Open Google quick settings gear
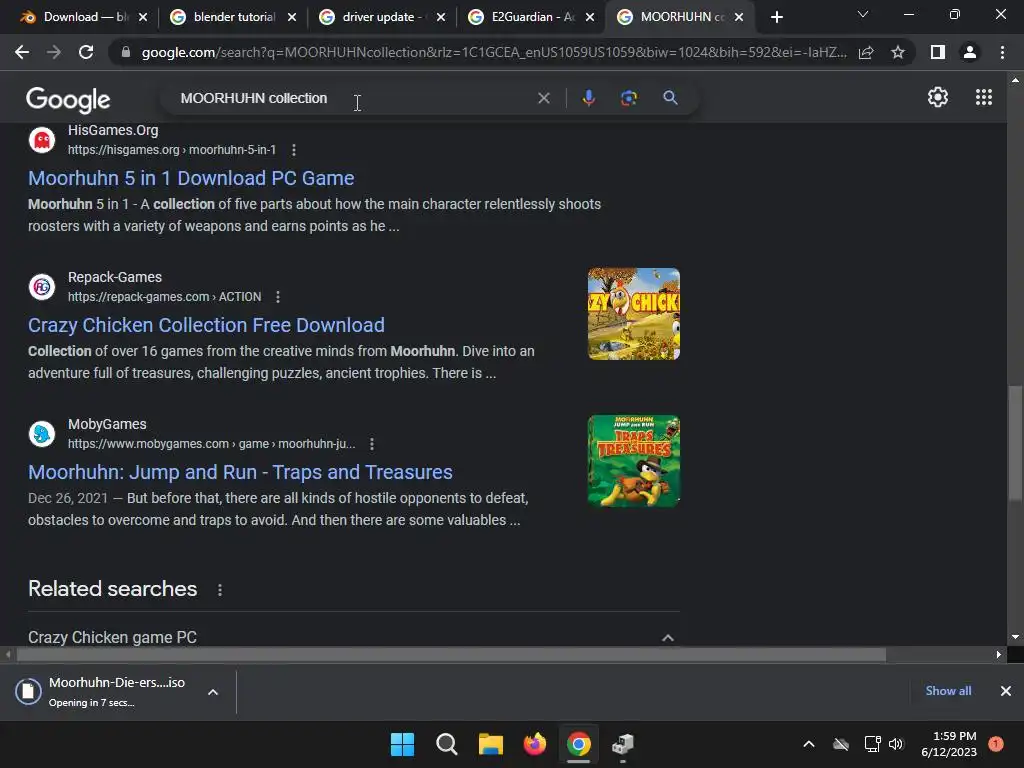Image resolution: width=1024 pixels, height=768 pixels. pyautogui.click(x=938, y=97)
